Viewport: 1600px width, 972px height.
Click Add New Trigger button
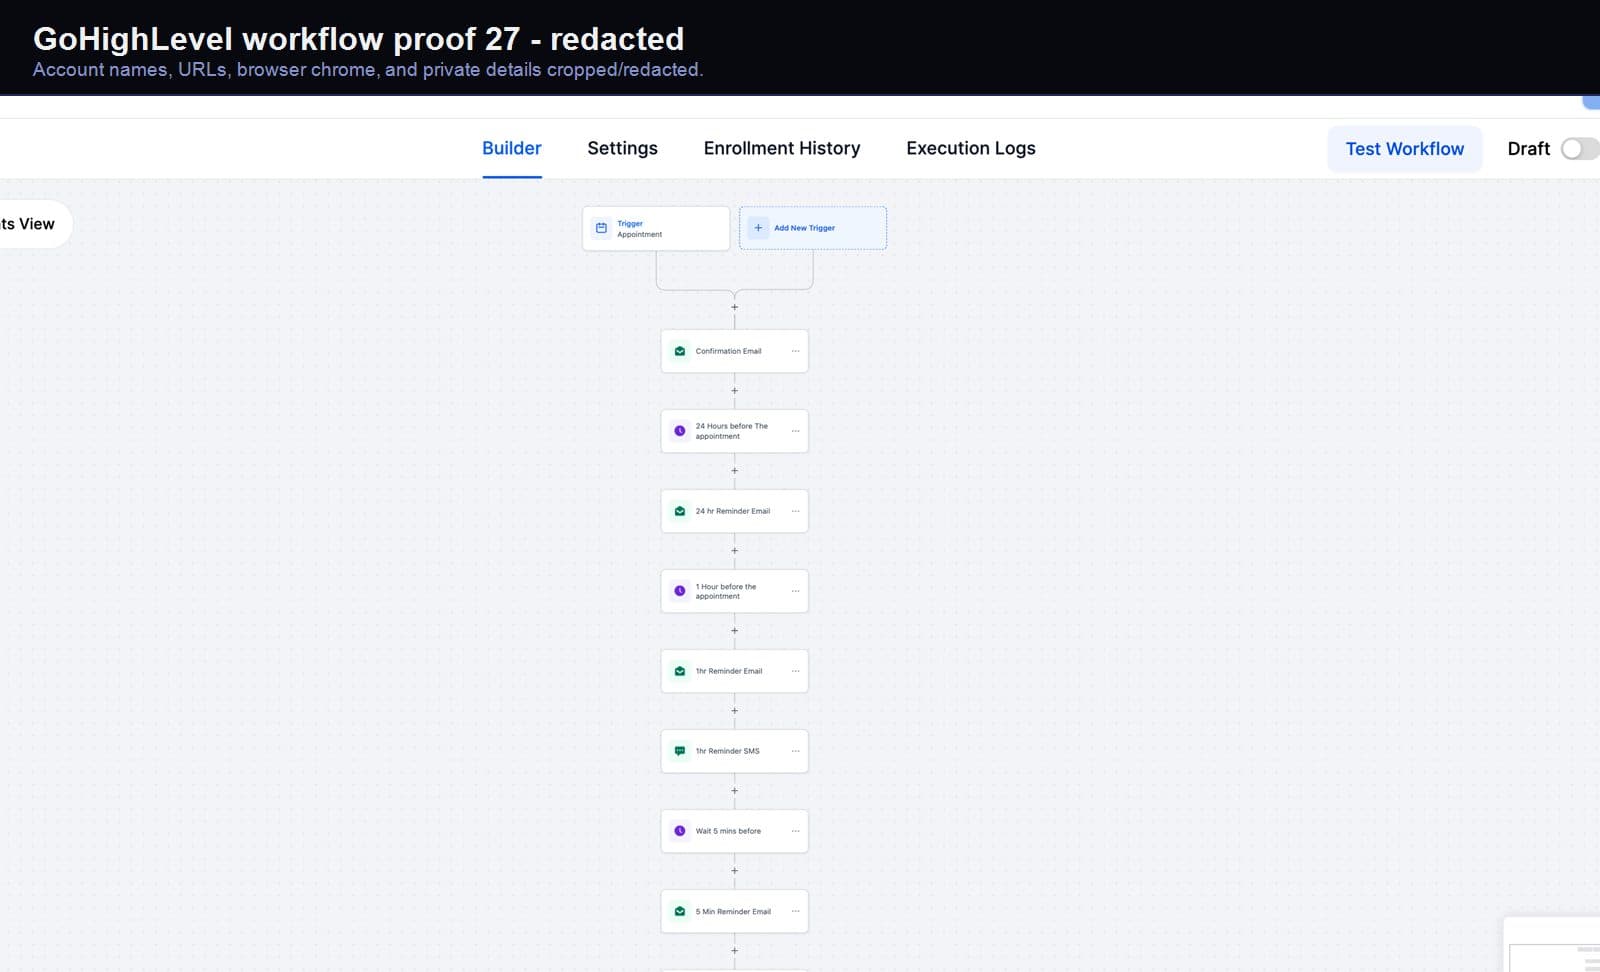click(x=813, y=228)
